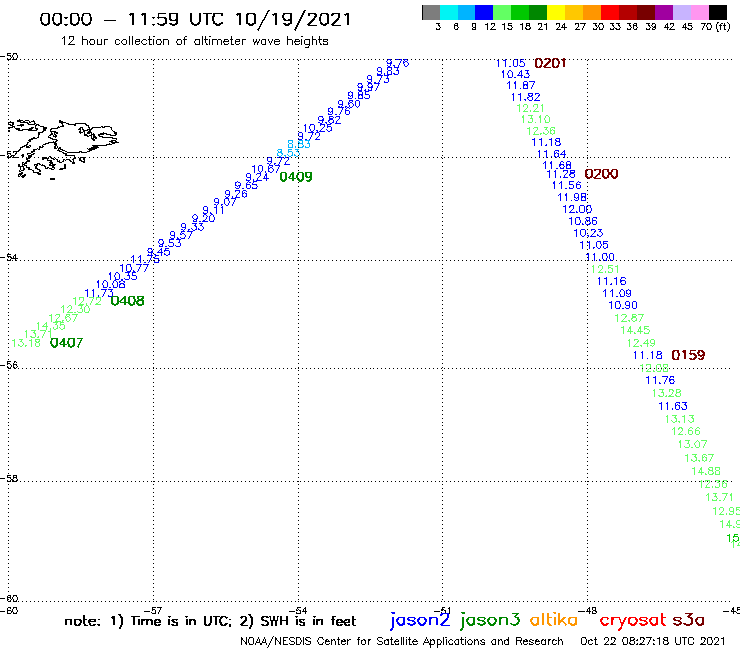Click the -57 longitude axis label
Image resolution: width=740 pixels, height=650 pixels.
click(153, 610)
